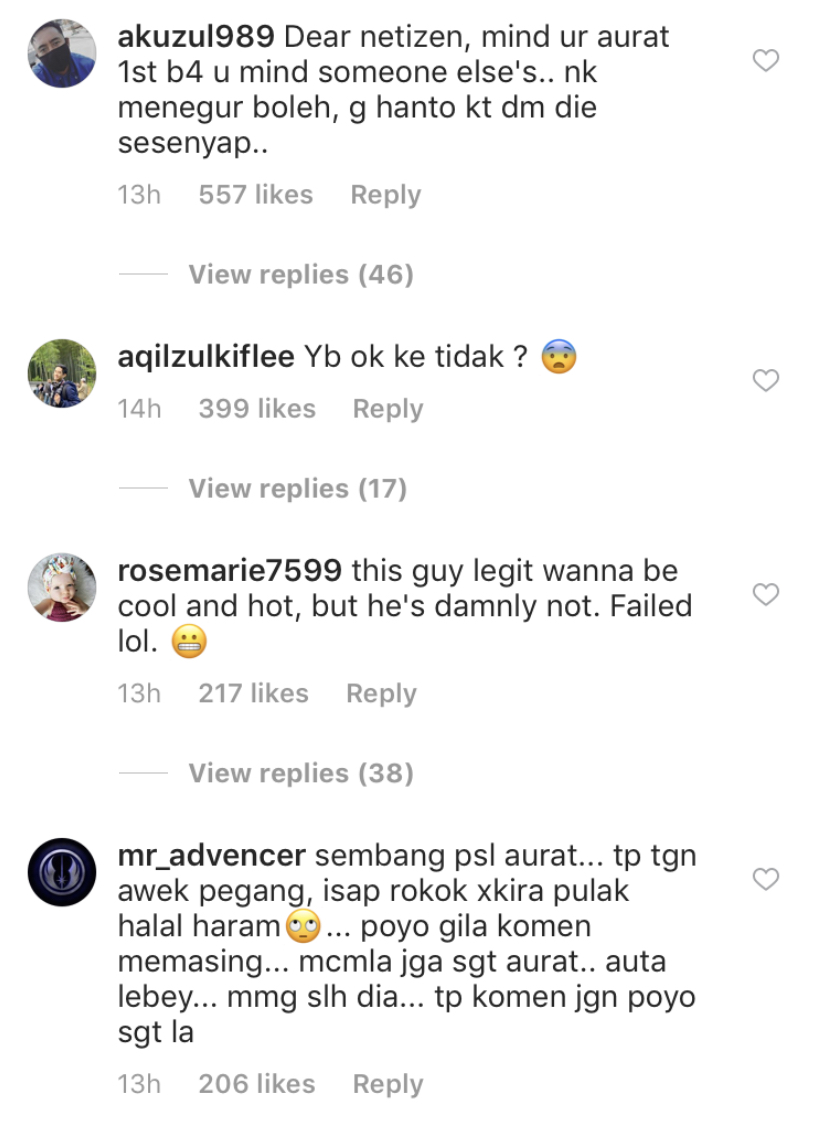Screen dimensions: 828x1129
Task: Open akuzul989's profile picture
Action: coord(62,53)
